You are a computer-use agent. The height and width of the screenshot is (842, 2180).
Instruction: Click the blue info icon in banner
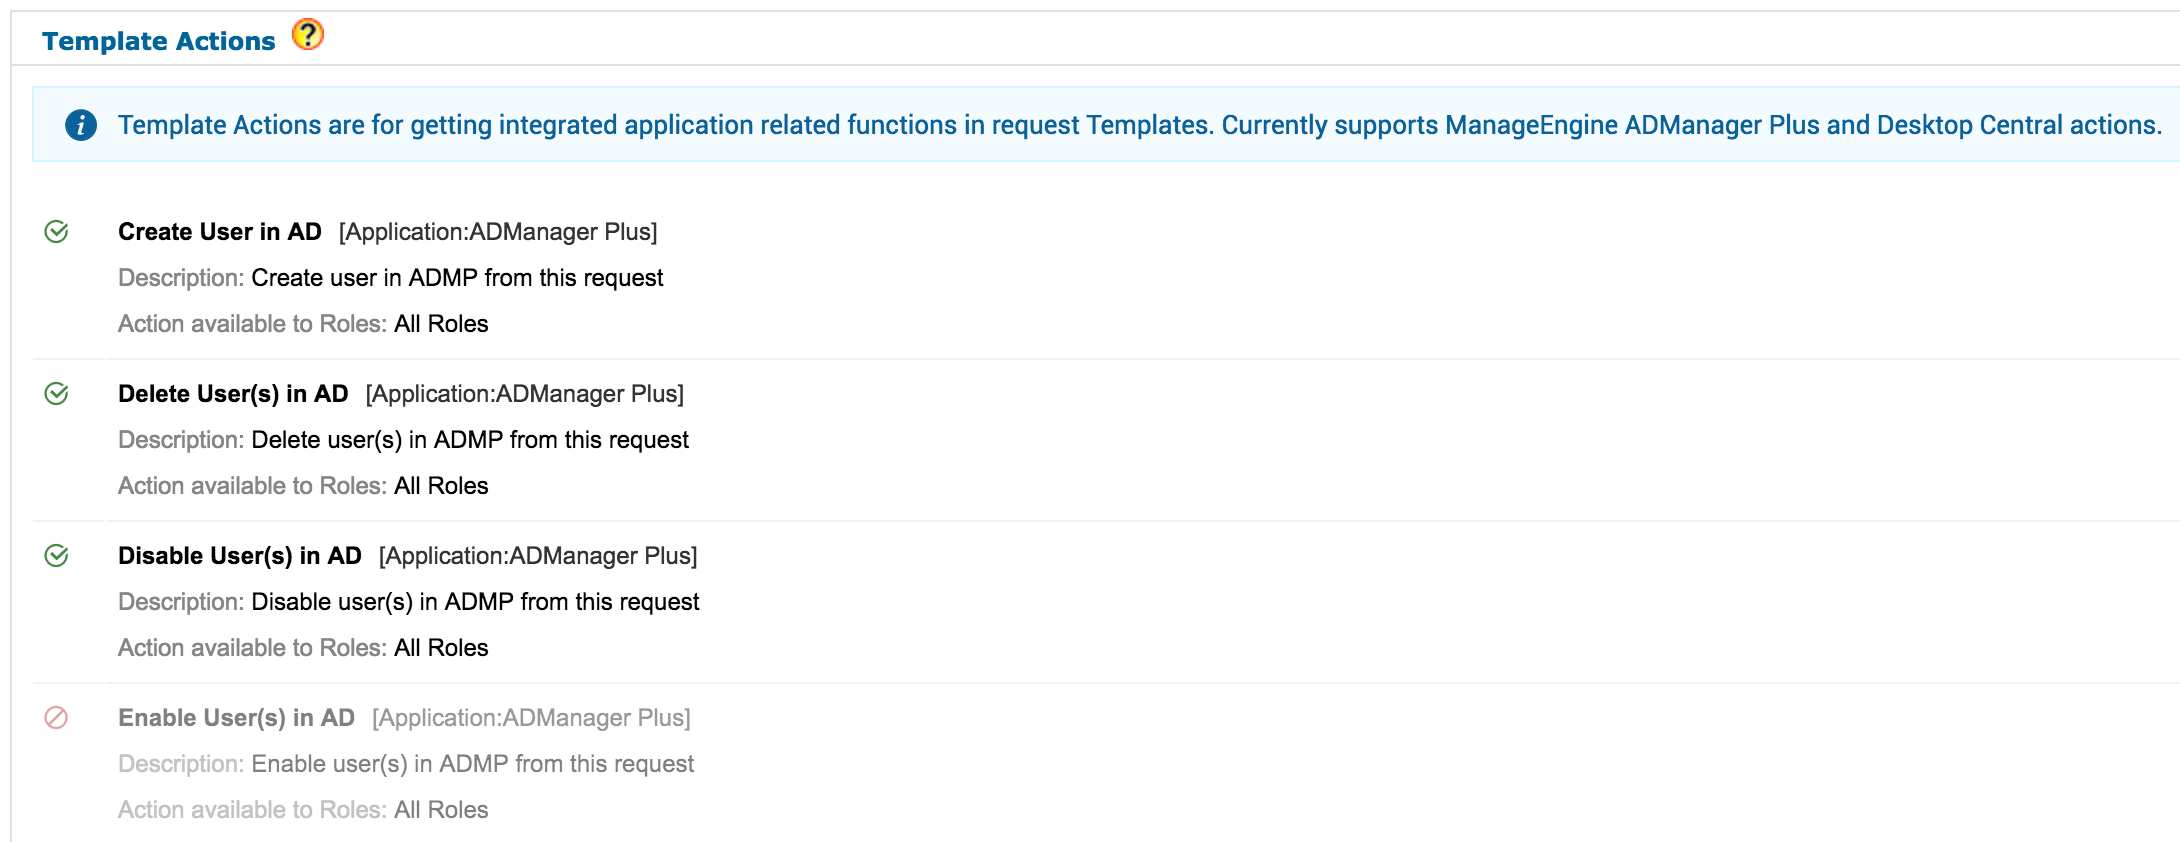81,125
